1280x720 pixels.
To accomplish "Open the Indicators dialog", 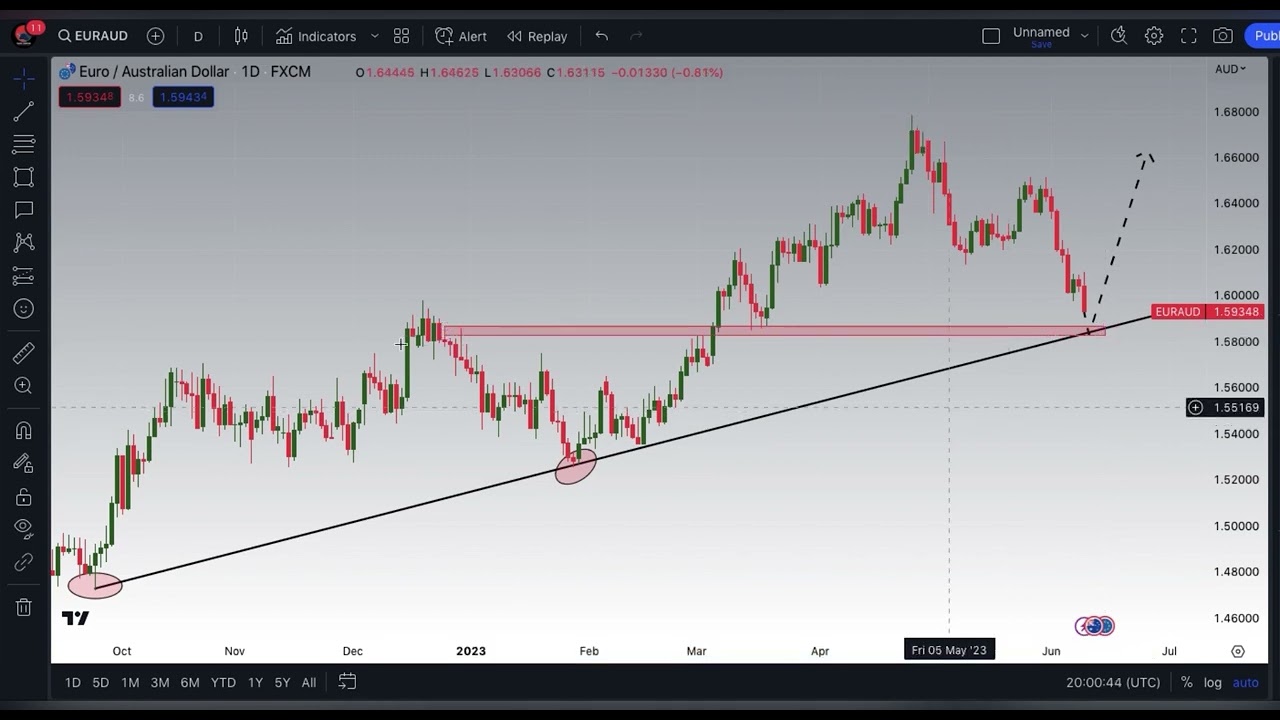I will click(x=316, y=36).
